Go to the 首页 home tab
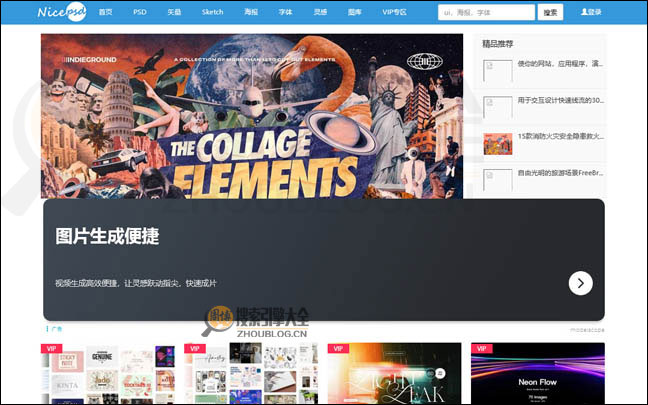648x405 pixels. [x=106, y=12]
